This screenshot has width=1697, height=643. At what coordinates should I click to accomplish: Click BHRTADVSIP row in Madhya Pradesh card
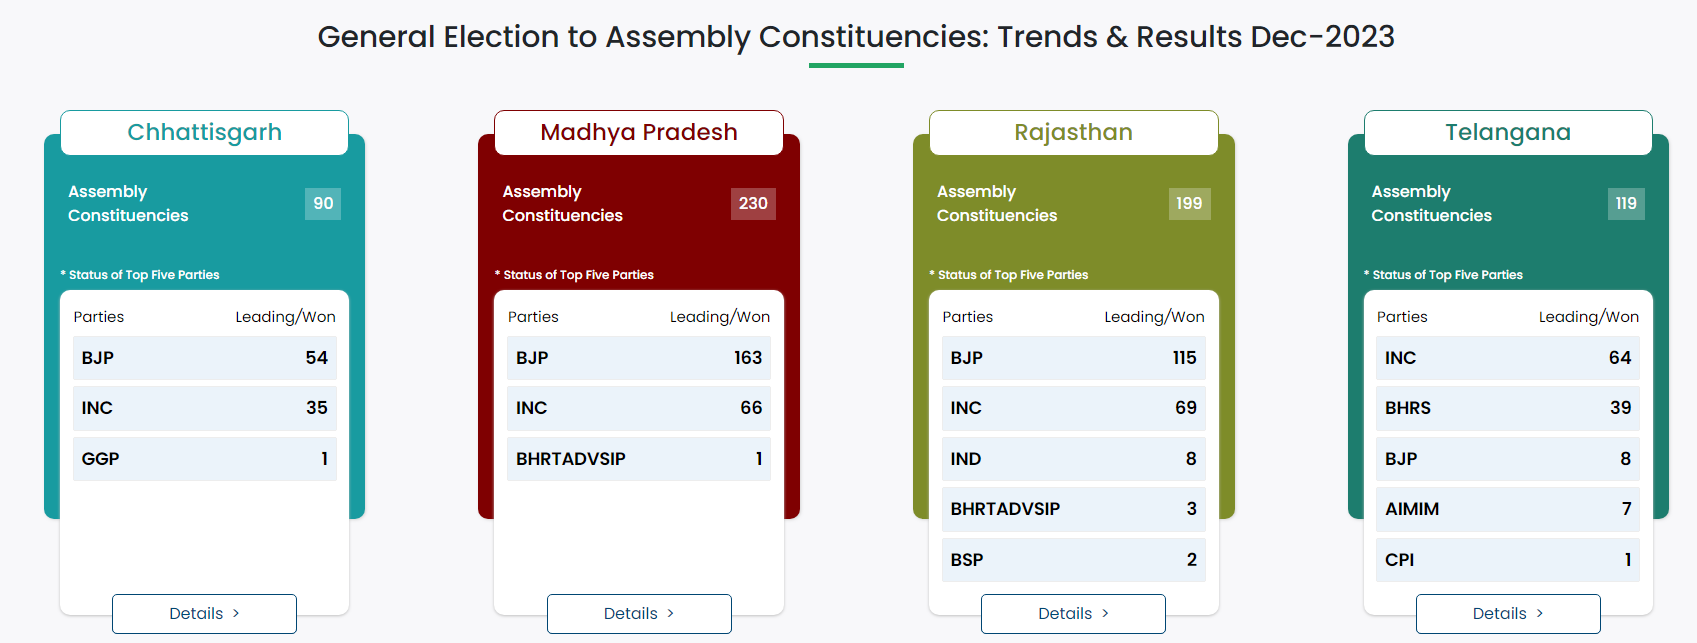pos(639,459)
